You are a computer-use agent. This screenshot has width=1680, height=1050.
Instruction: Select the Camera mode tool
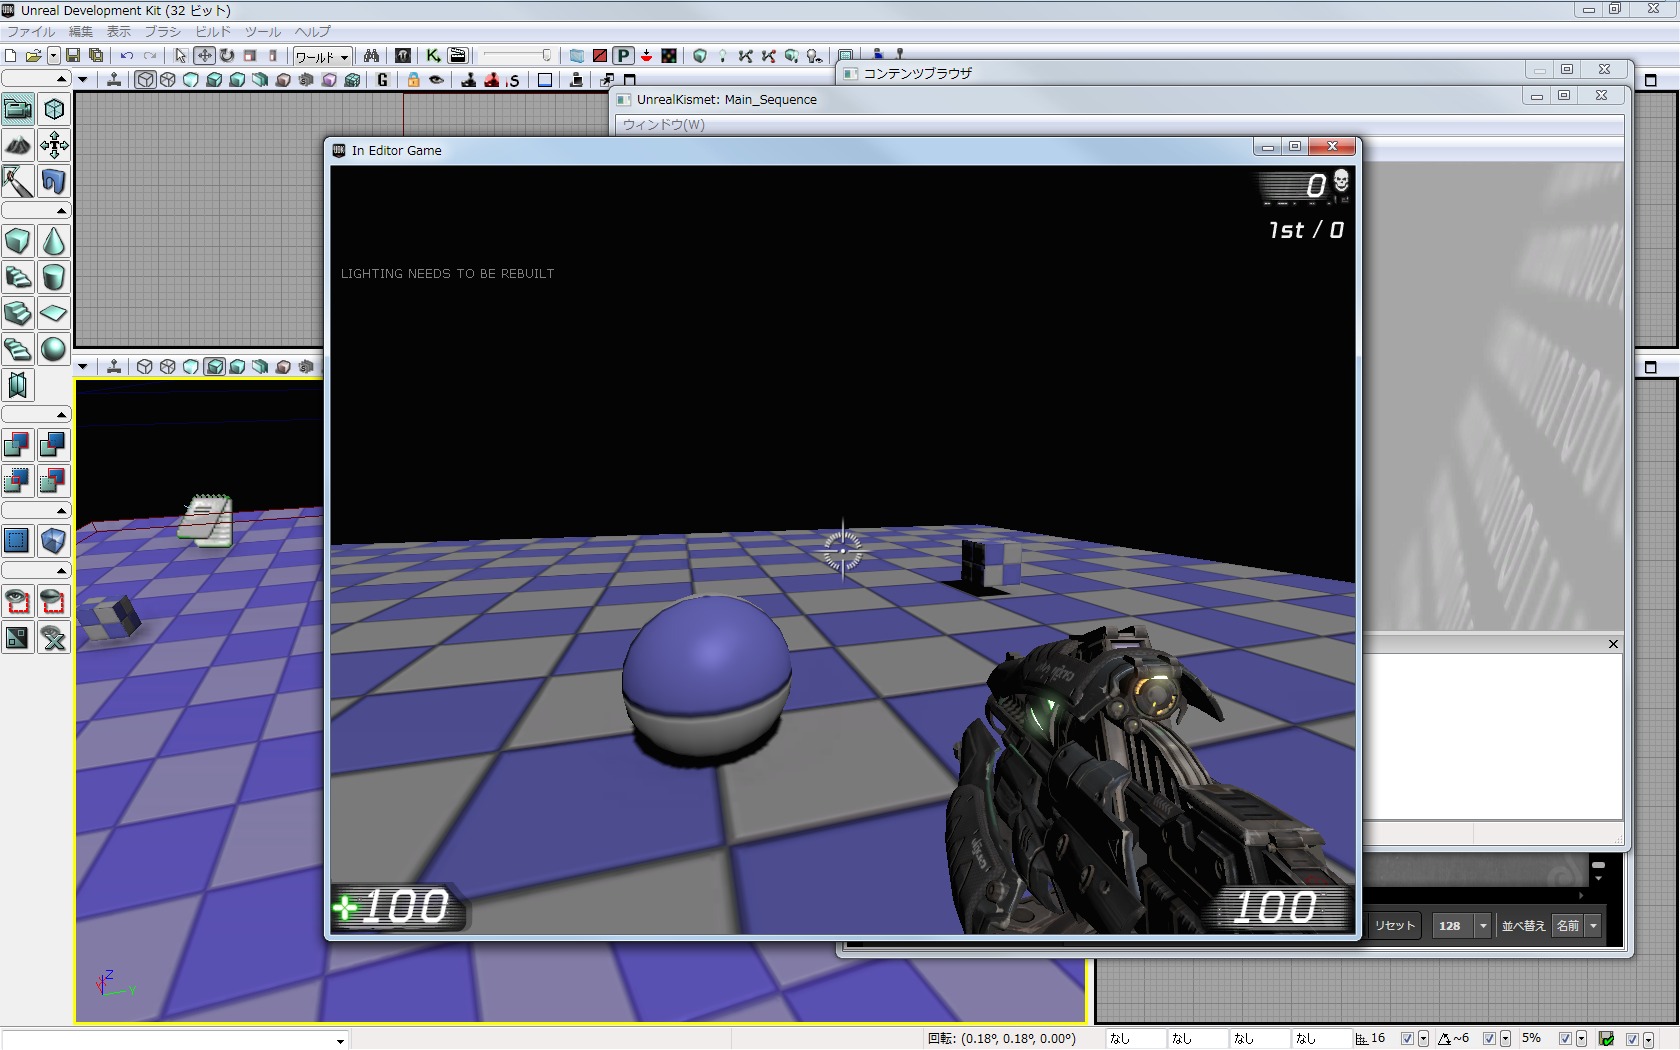pyautogui.click(x=18, y=109)
